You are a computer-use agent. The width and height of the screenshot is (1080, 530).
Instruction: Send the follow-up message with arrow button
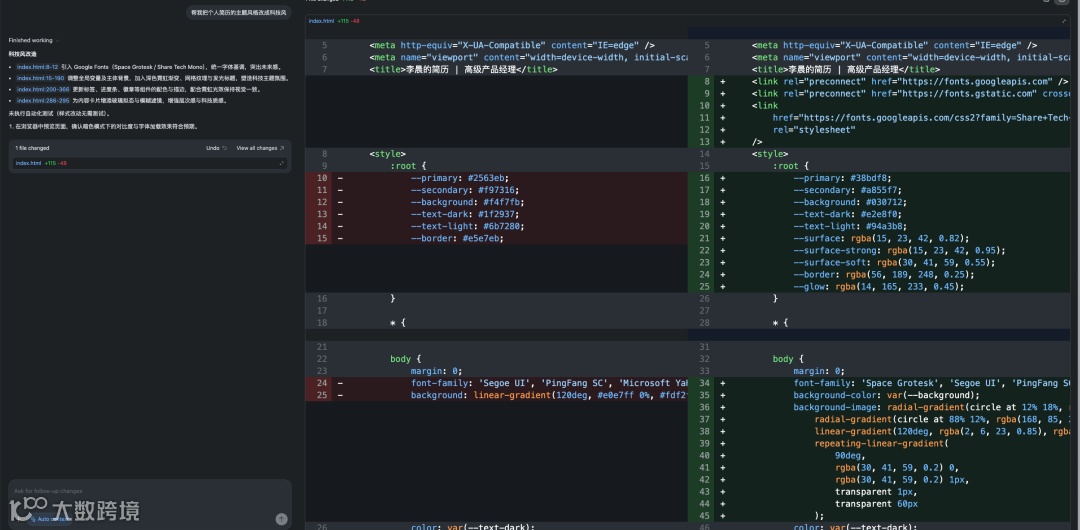[281, 519]
